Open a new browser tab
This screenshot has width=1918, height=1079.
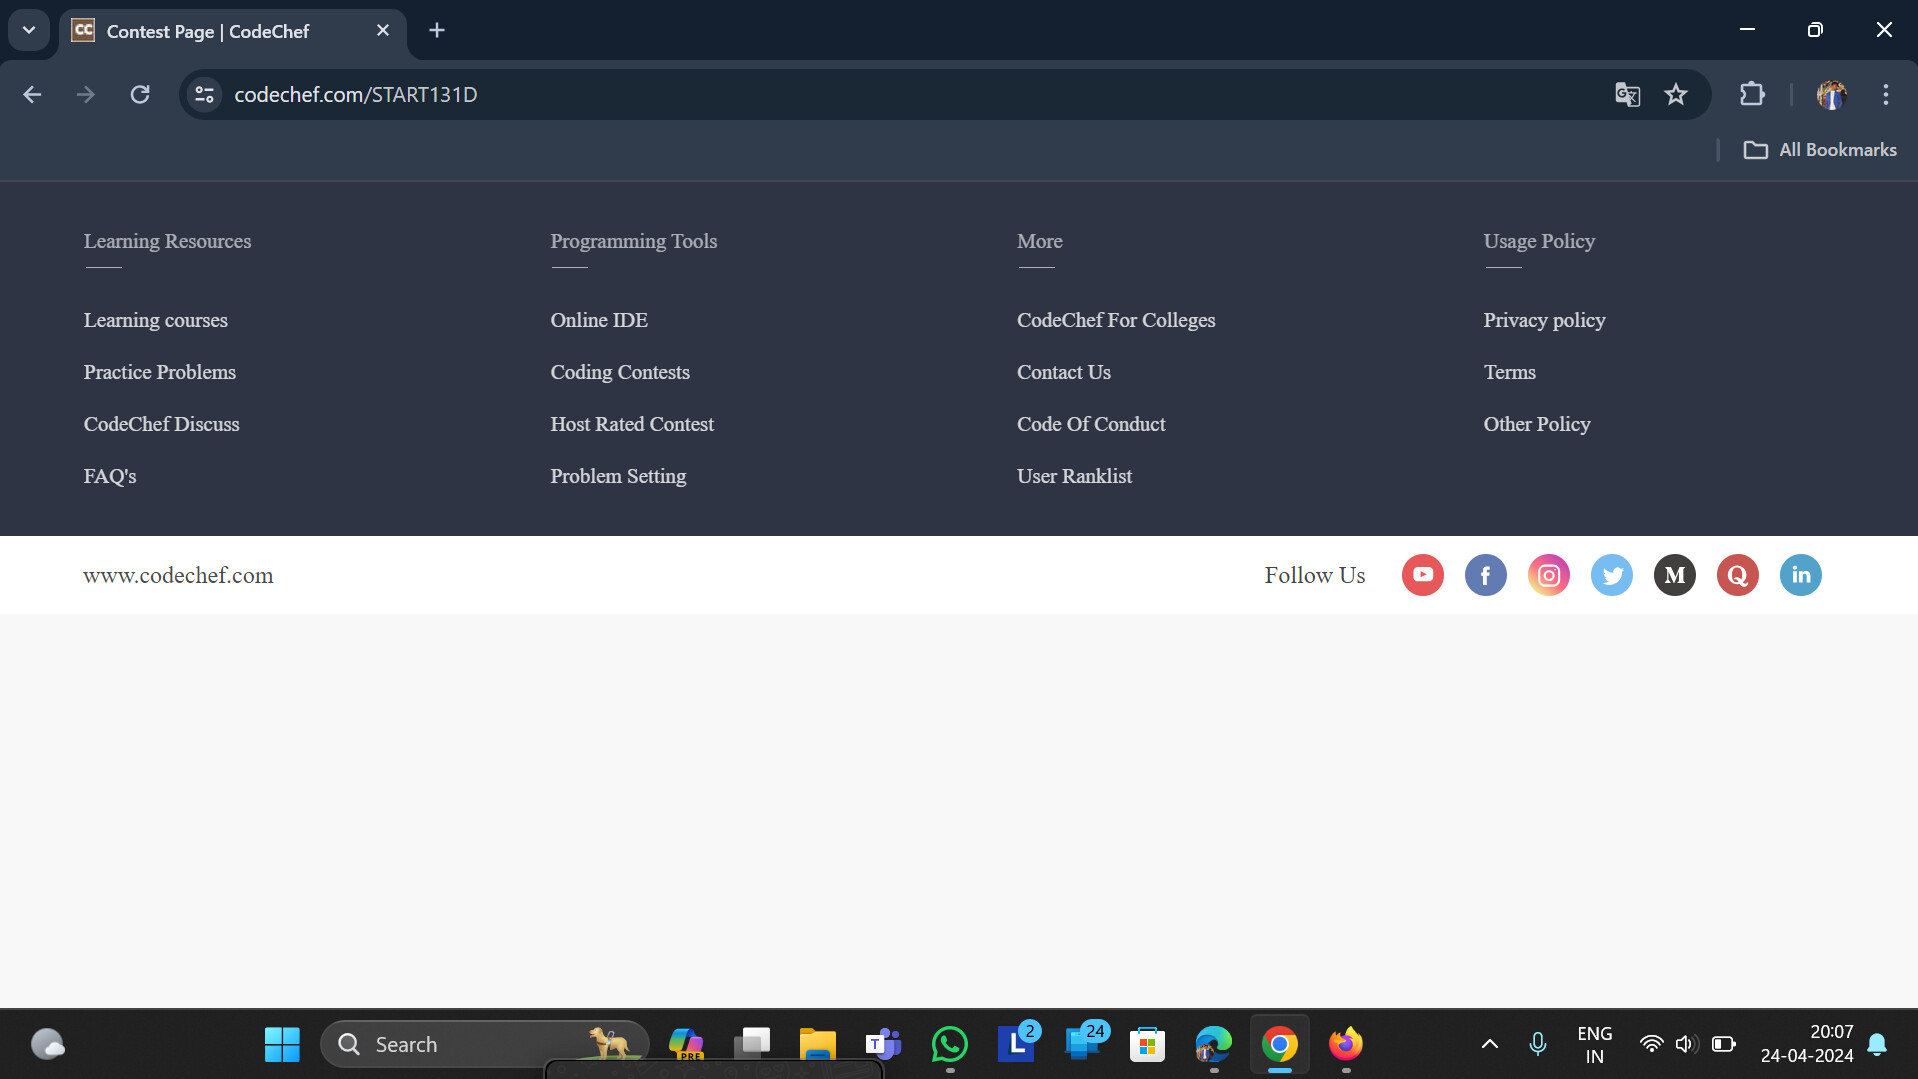[437, 30]
